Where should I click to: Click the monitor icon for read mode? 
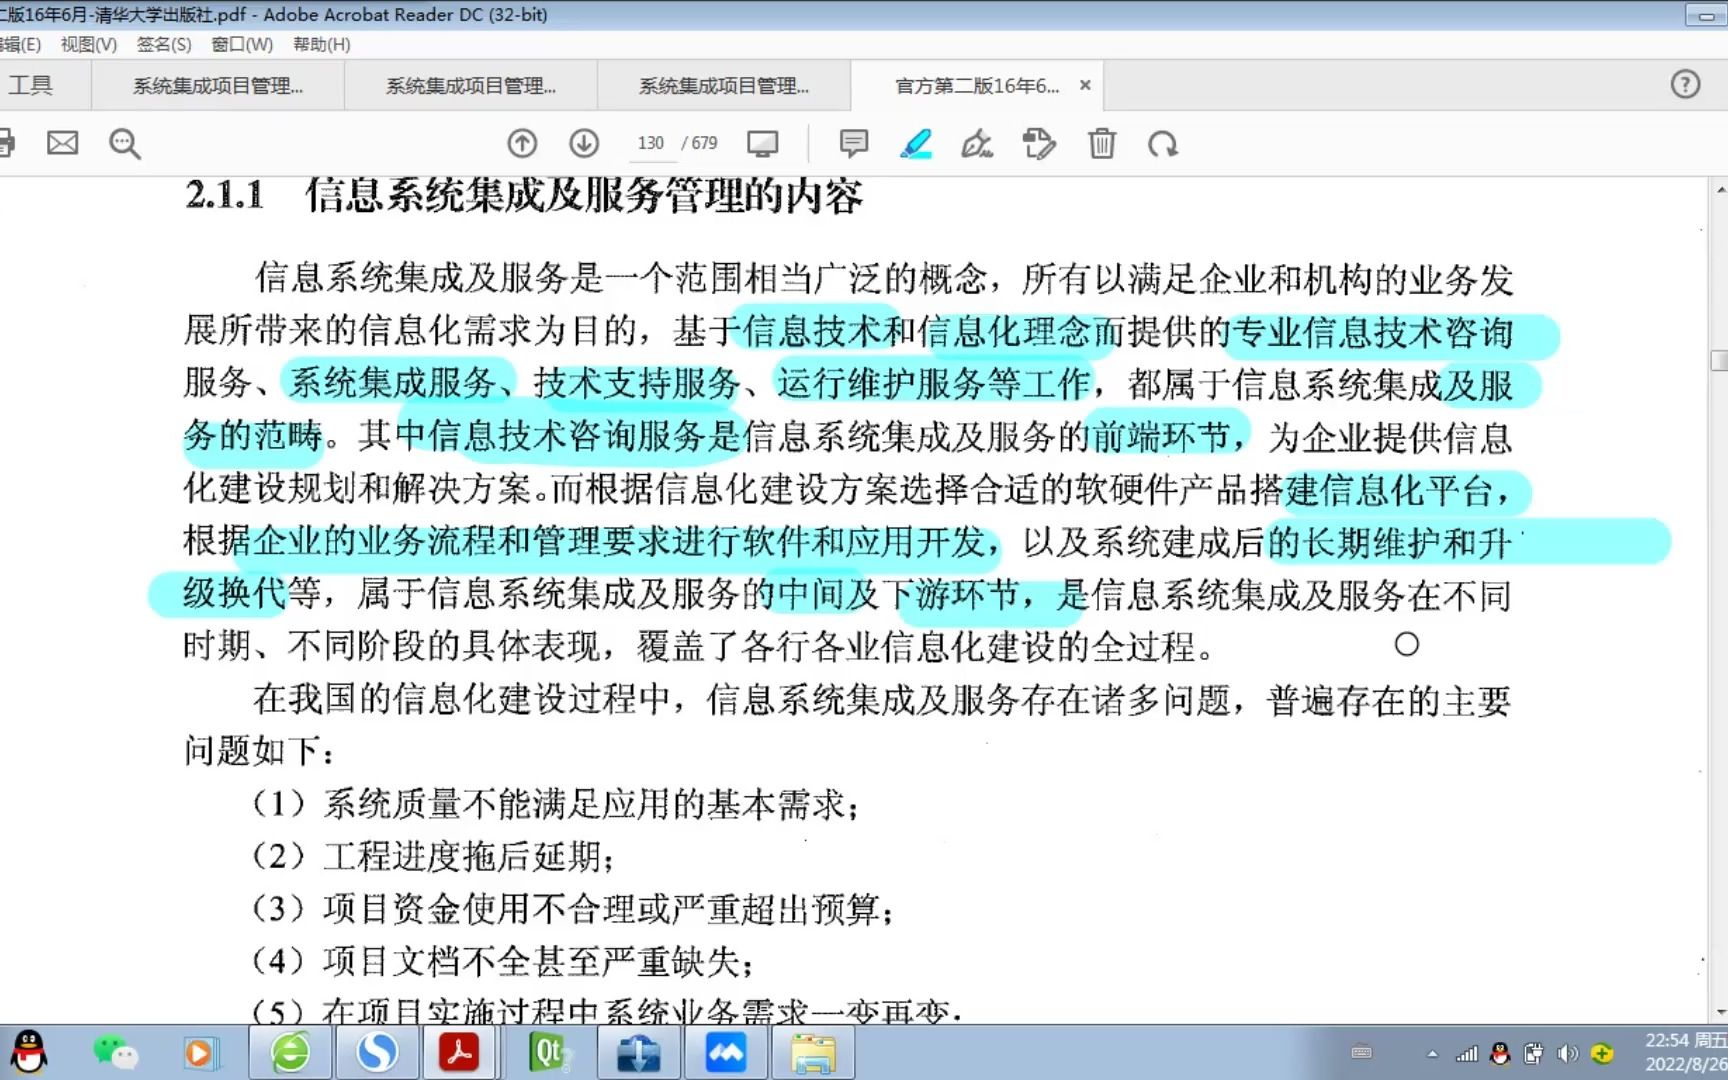(762, 144)
